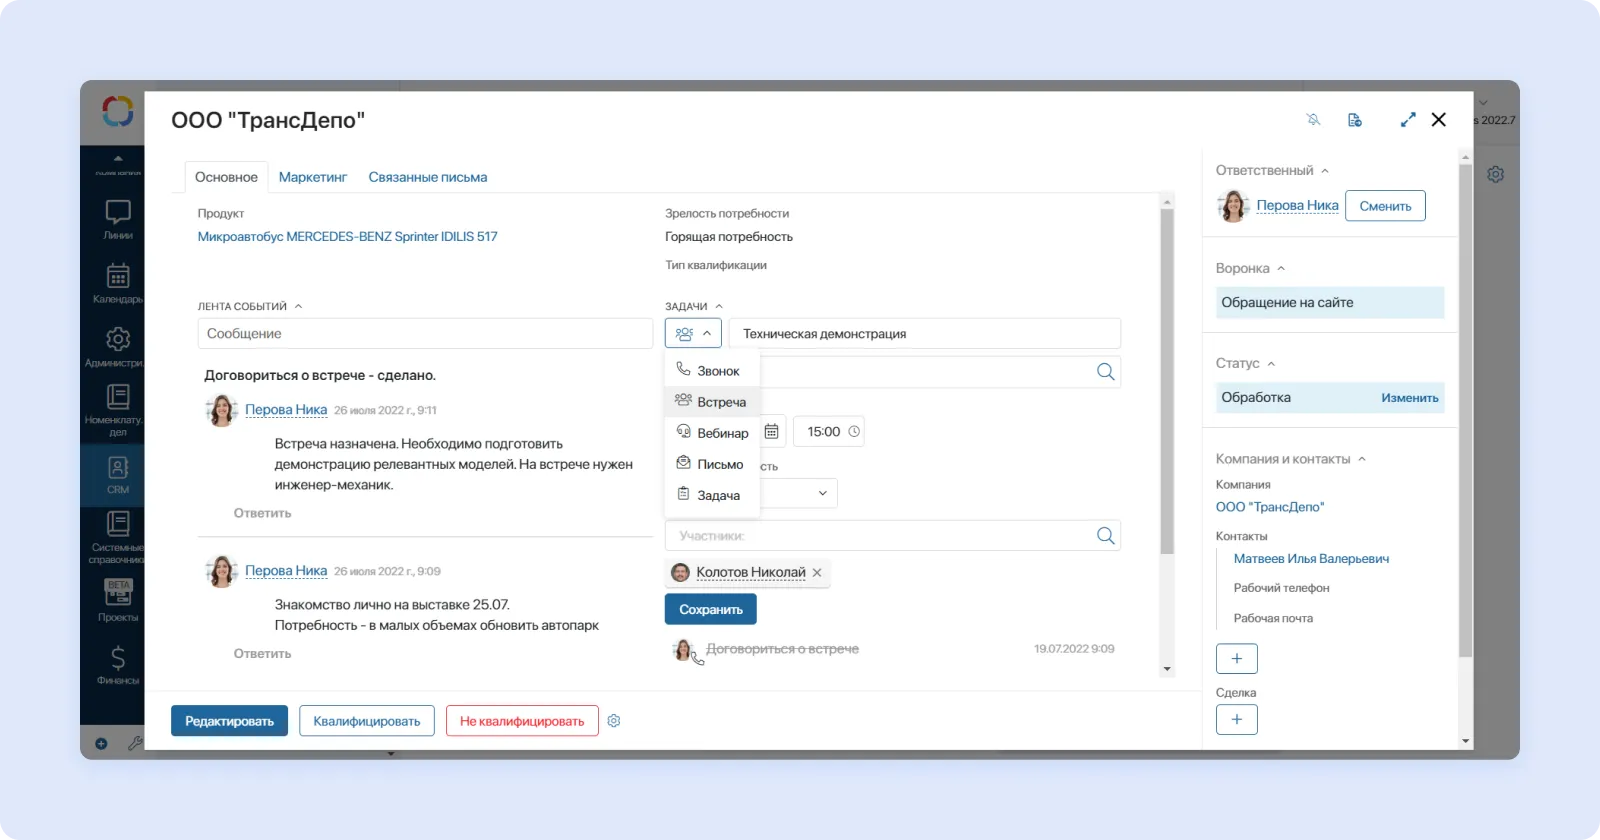
Task: Remove participant Колотов Николай
Action: [x=817, y=573]
